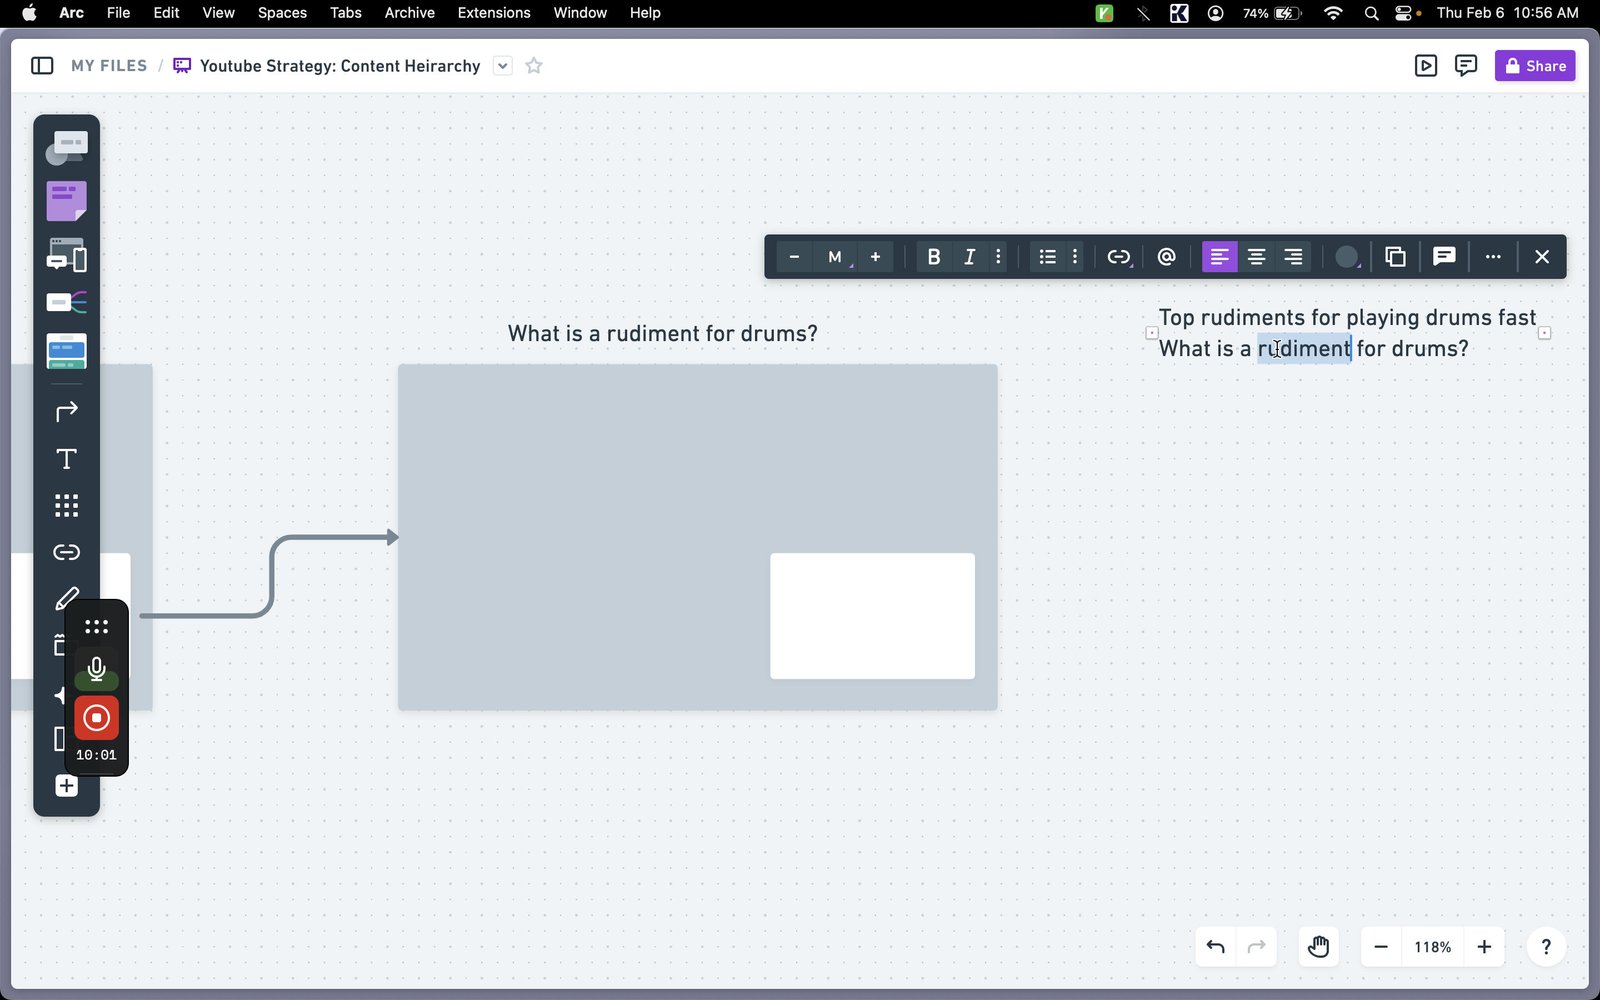Select the sticky note tool in sidebar

pos(66,201)
